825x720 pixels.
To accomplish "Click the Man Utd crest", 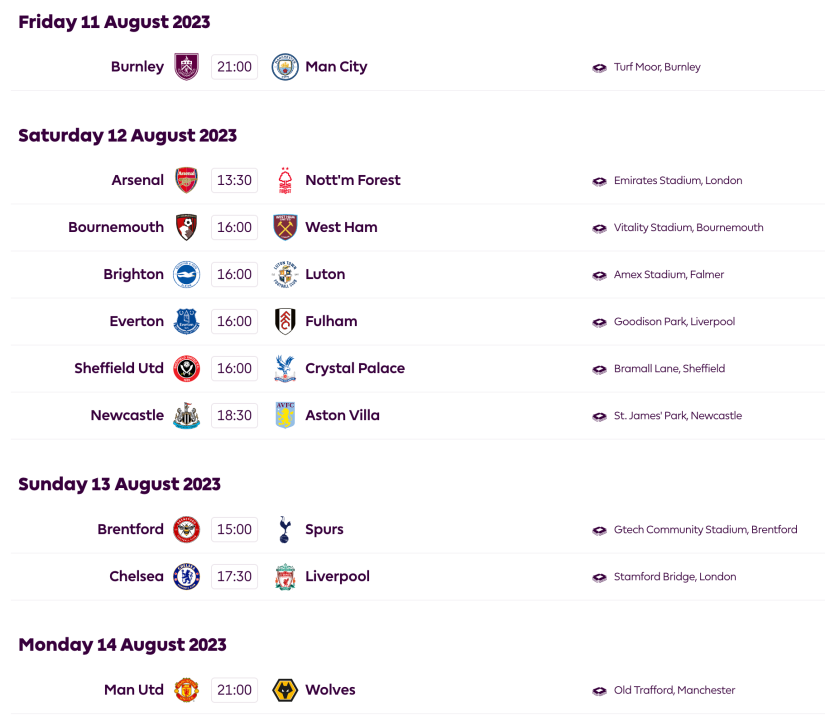I will click(x=186, y=690).
